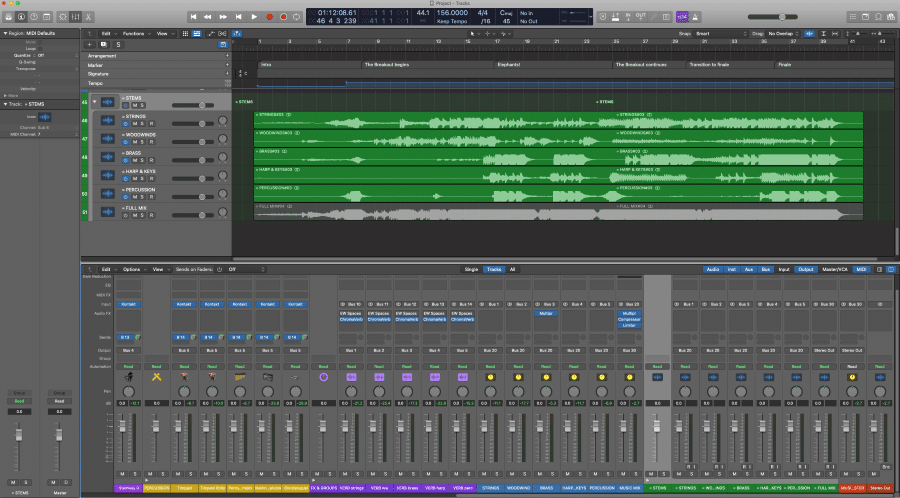Click the FULL MIX track pan knob

tap(223, 212)
